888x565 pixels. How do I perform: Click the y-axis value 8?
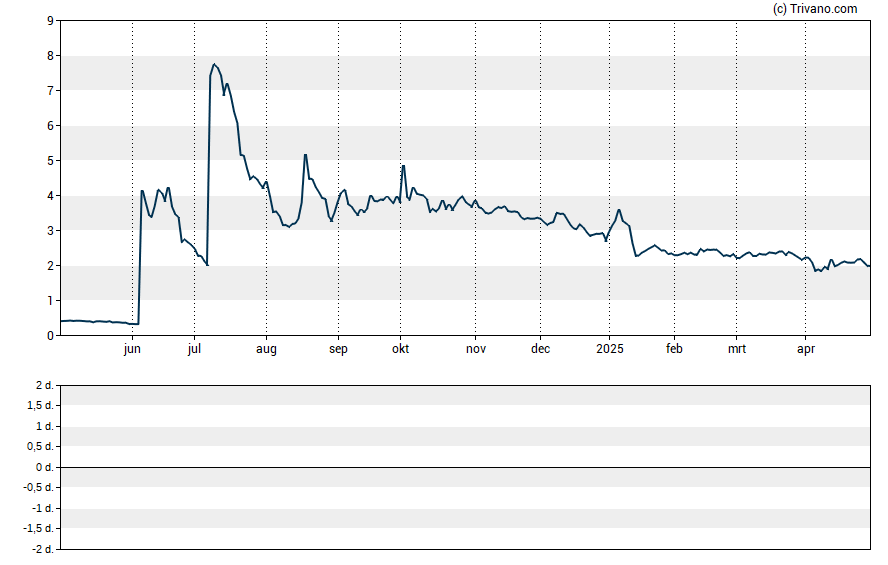[50, 56]
